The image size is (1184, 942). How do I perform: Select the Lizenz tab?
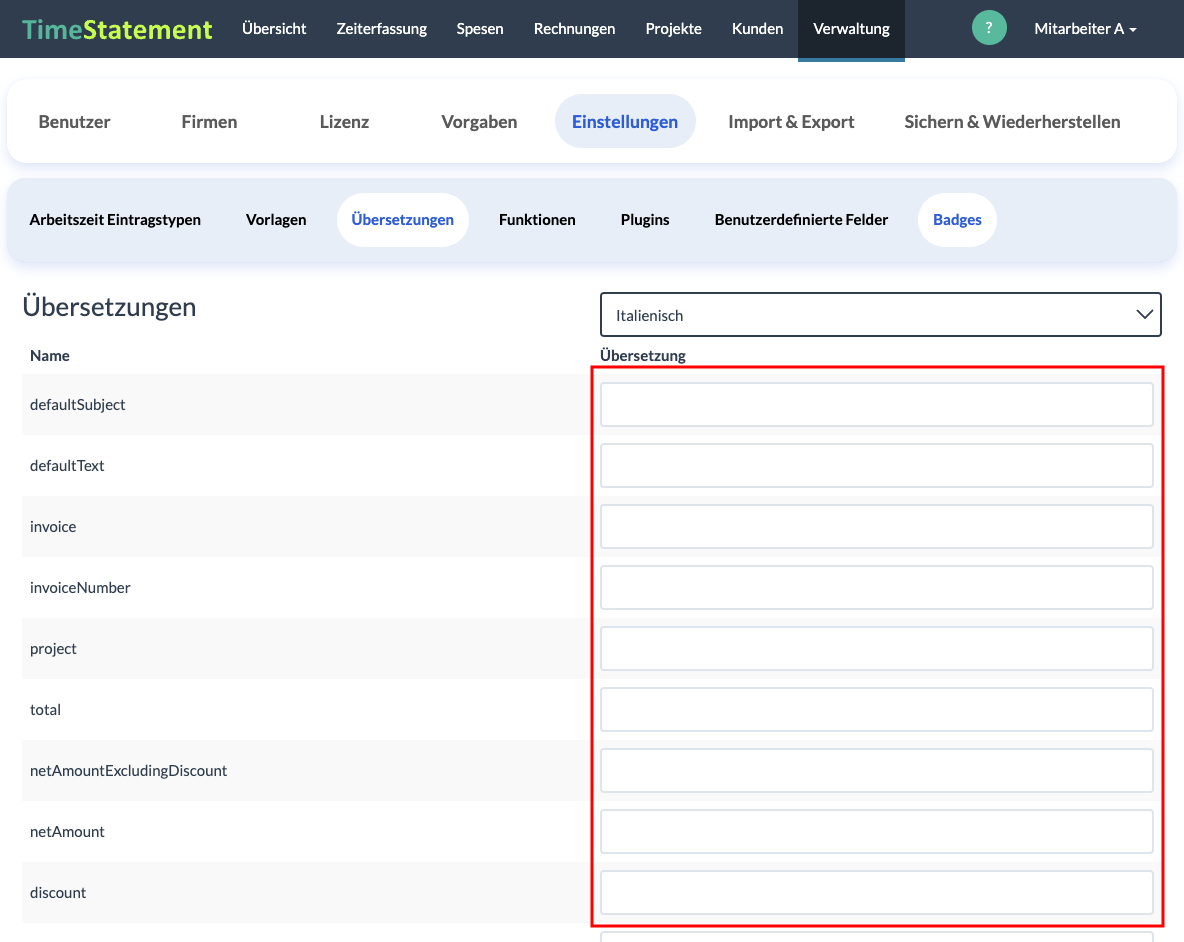344,122
